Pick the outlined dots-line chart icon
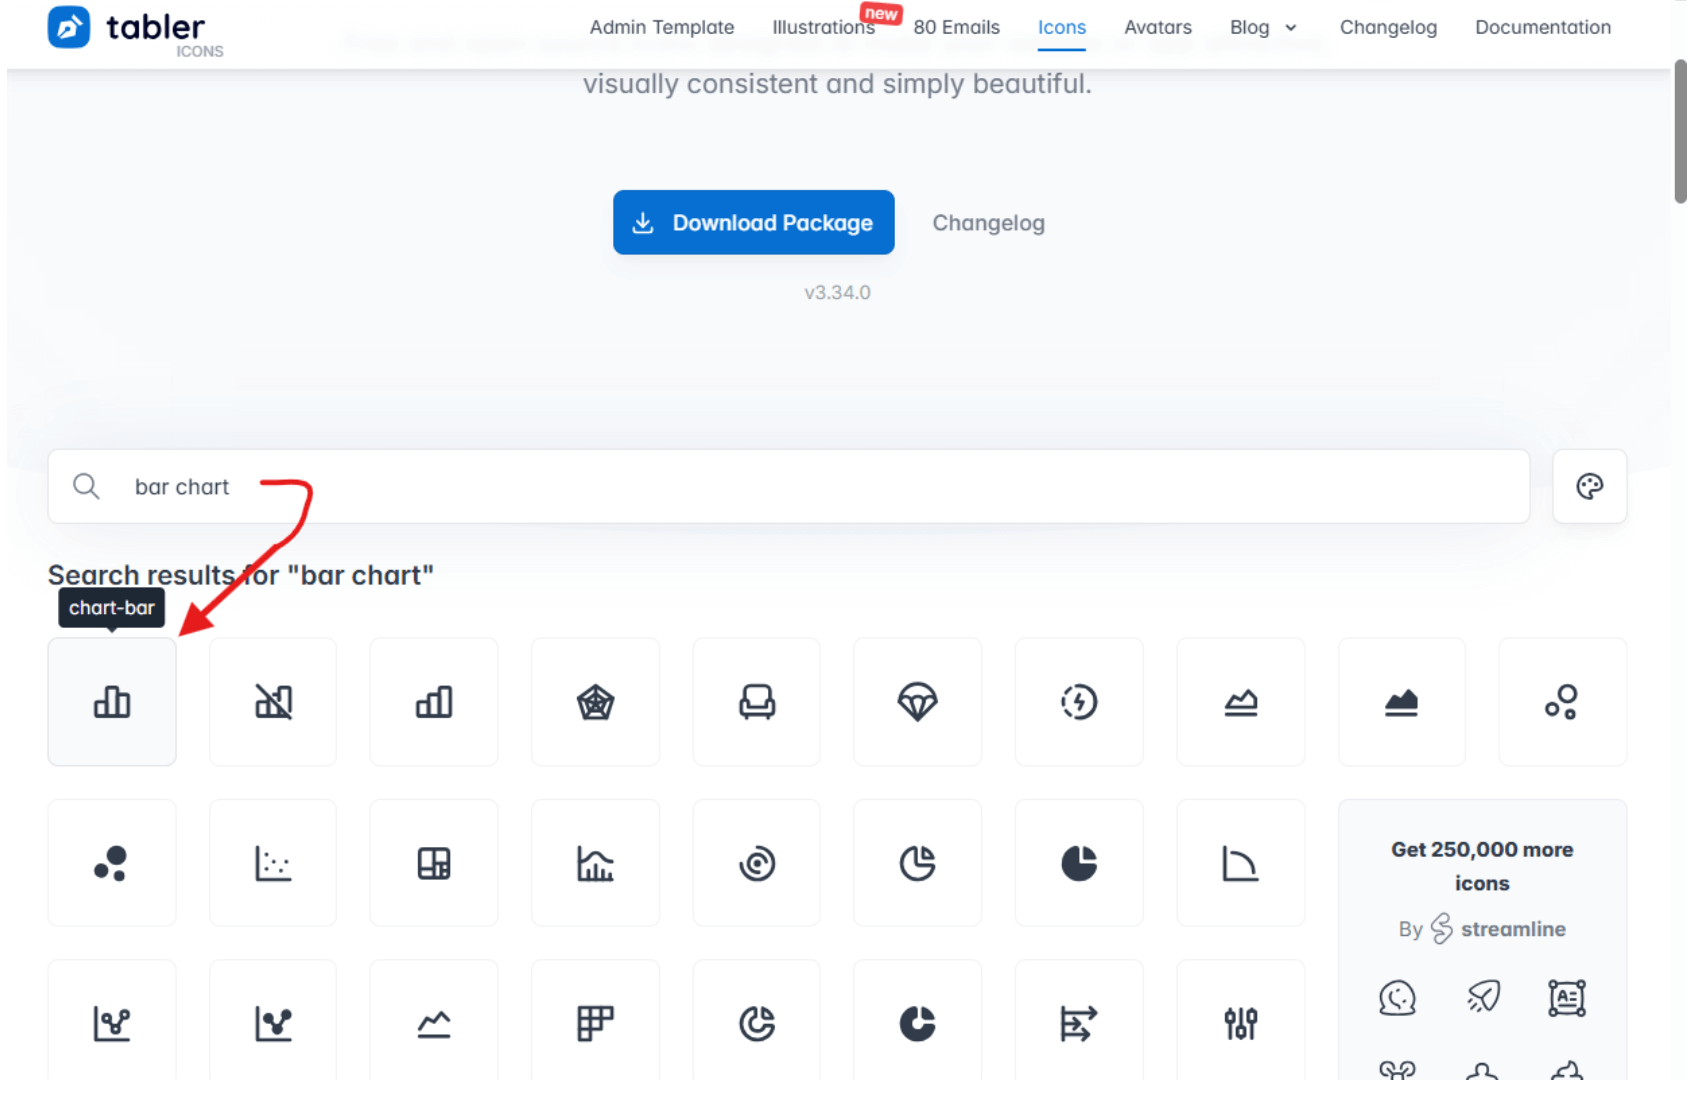 point(112,1023)
